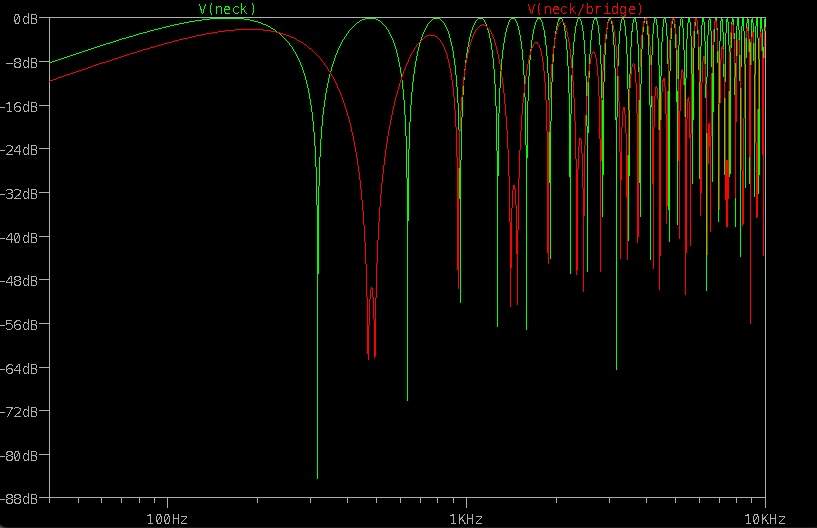Click the -8dB axis label

[x=21, y=63]
